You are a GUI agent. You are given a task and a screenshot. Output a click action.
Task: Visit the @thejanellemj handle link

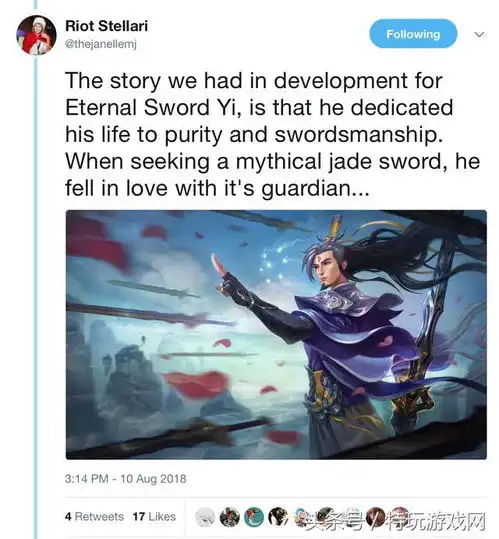click(101, 44)
